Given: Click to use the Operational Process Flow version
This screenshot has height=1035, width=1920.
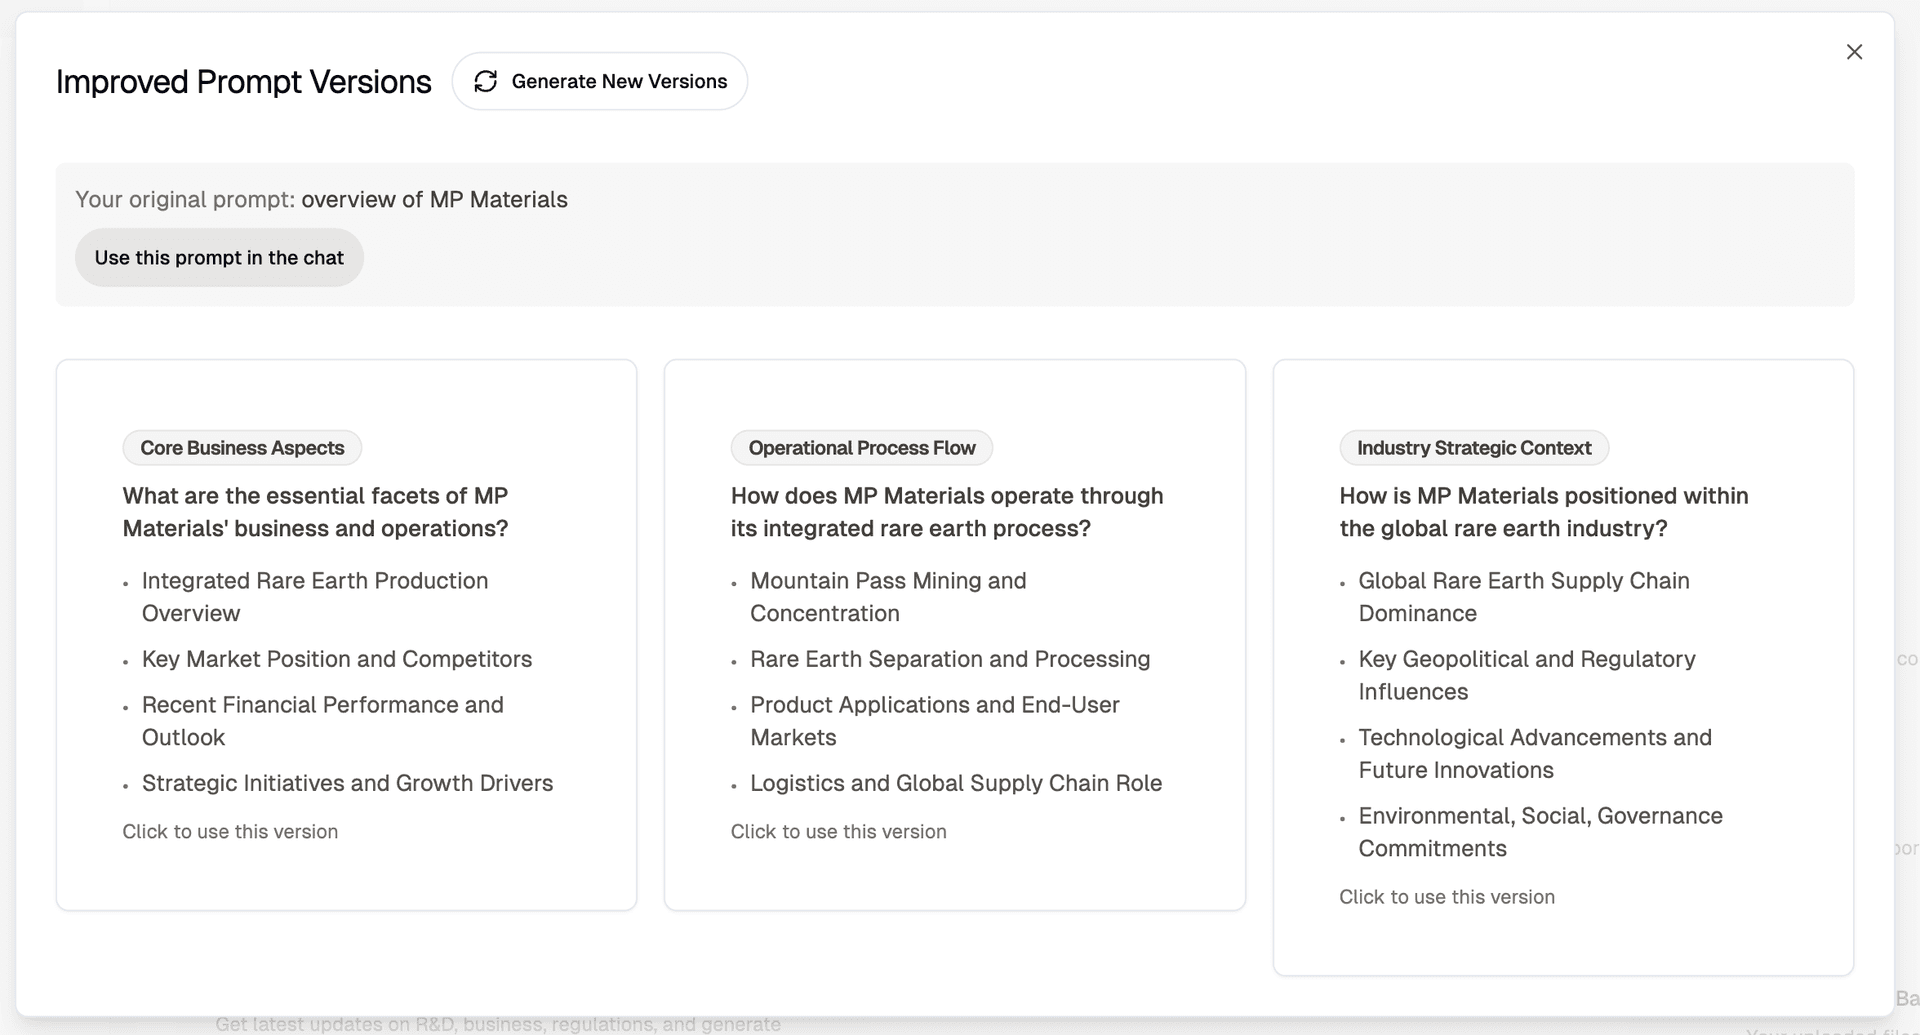Looking at the screenshot, I should point(839,832).
